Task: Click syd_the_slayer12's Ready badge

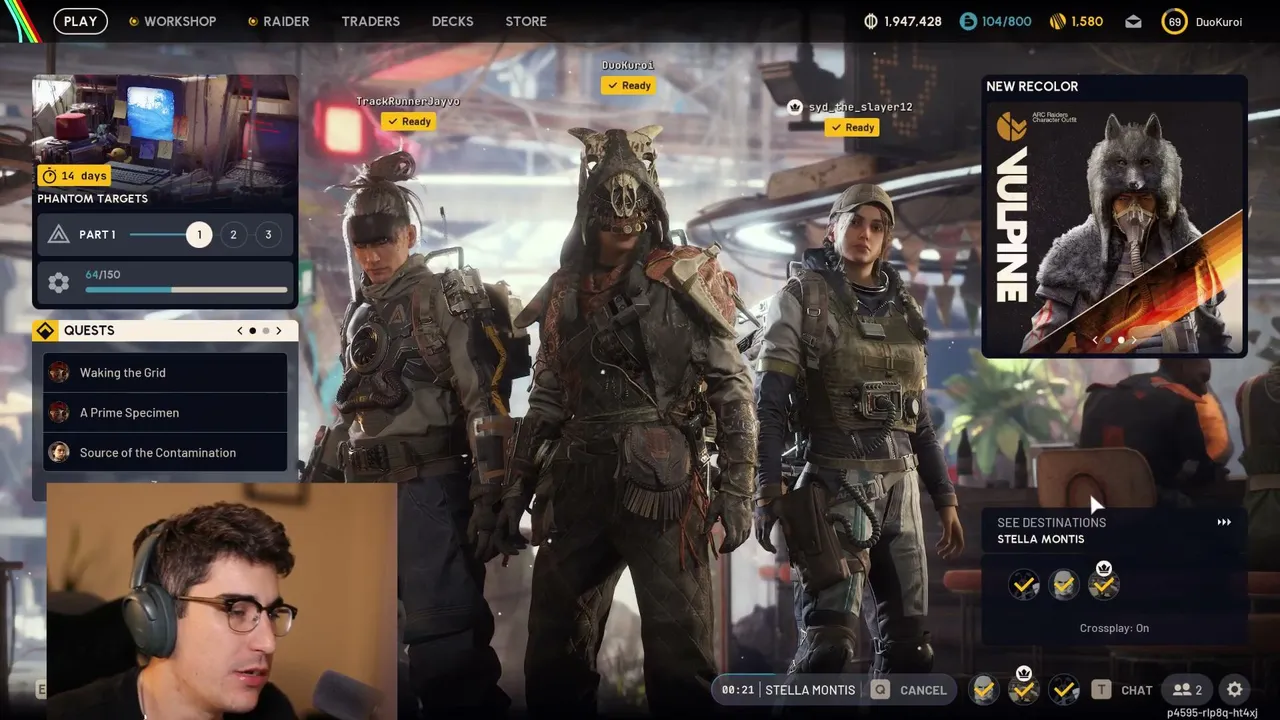Action: pos(852,127)
